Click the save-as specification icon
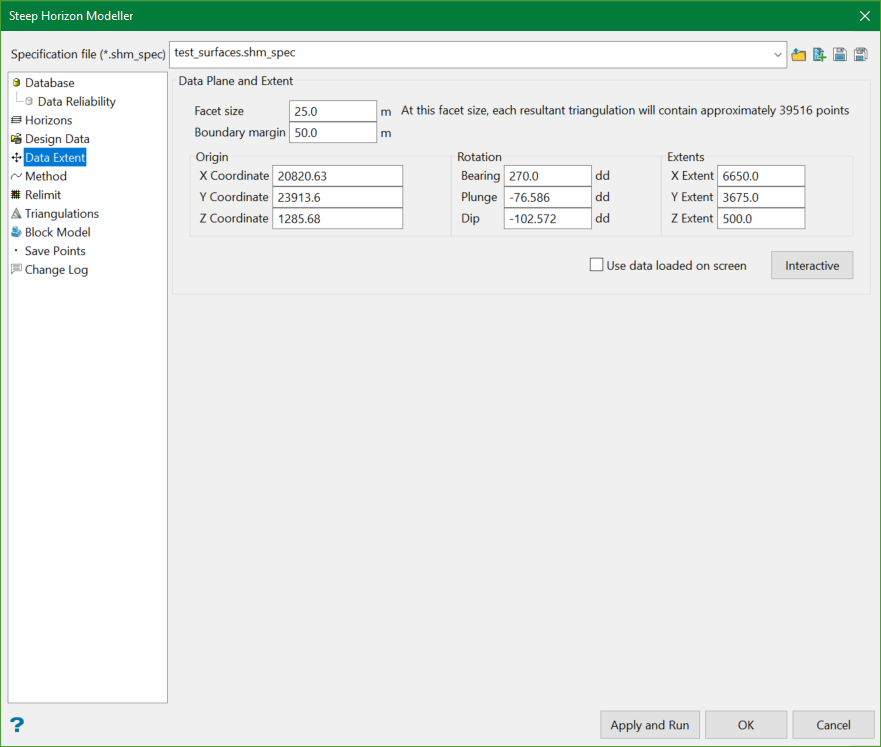 click(x=860, y=54)
